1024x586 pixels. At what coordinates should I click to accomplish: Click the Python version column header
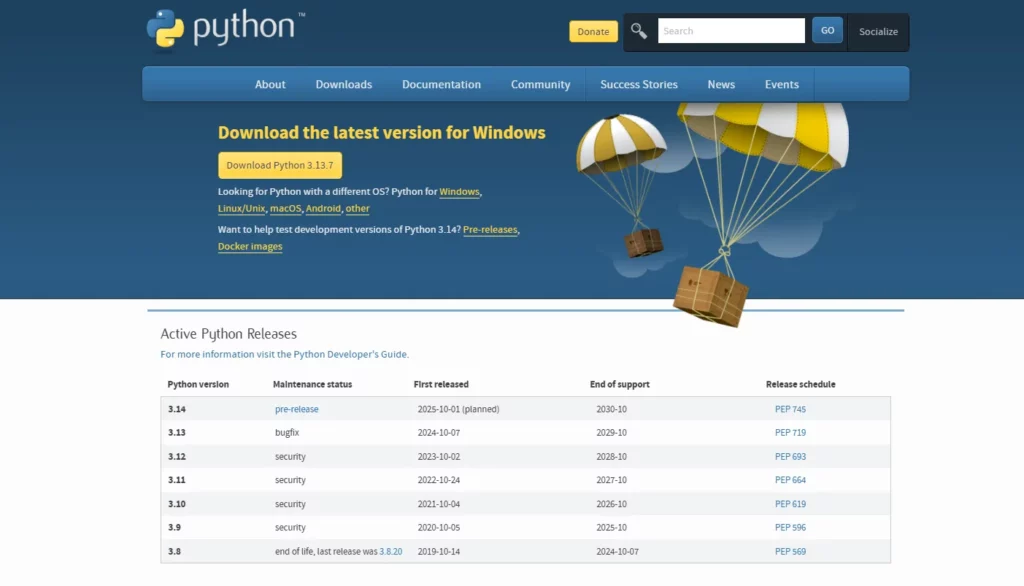198,384
